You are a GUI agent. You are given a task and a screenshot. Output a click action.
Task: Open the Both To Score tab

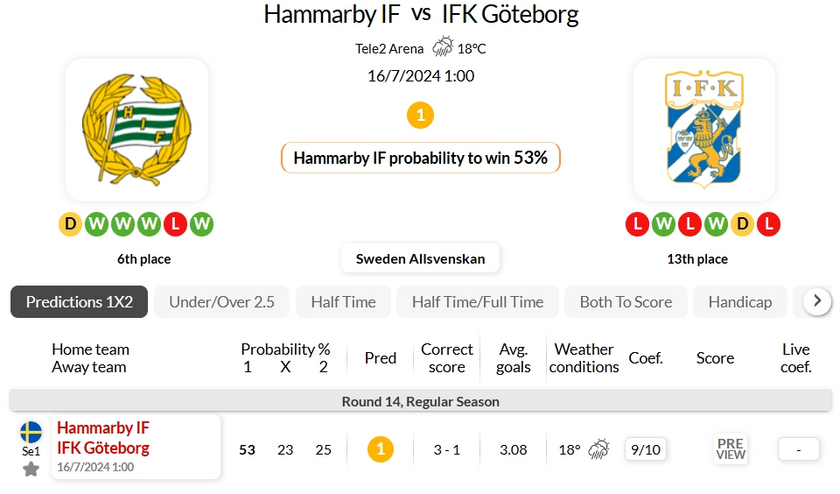click(x=626, y=302)
